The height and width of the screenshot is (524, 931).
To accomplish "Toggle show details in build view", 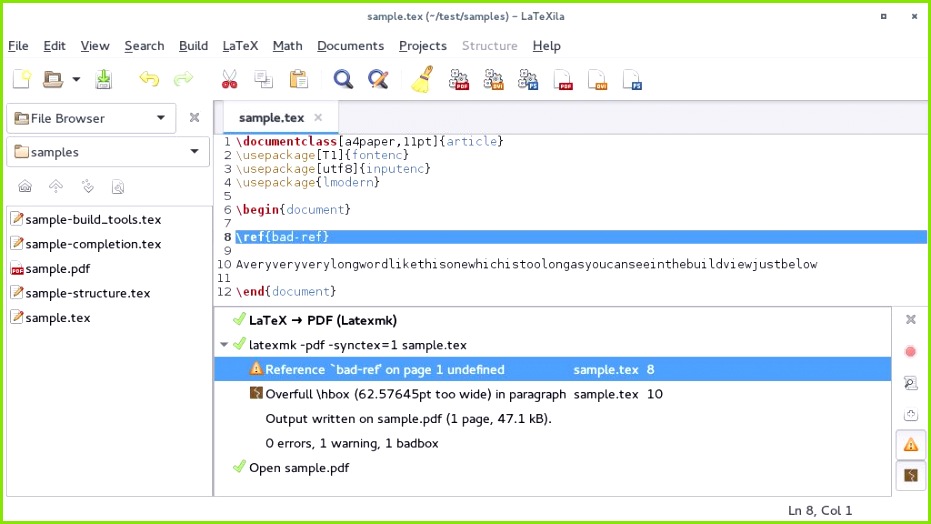I will (910, 383).
